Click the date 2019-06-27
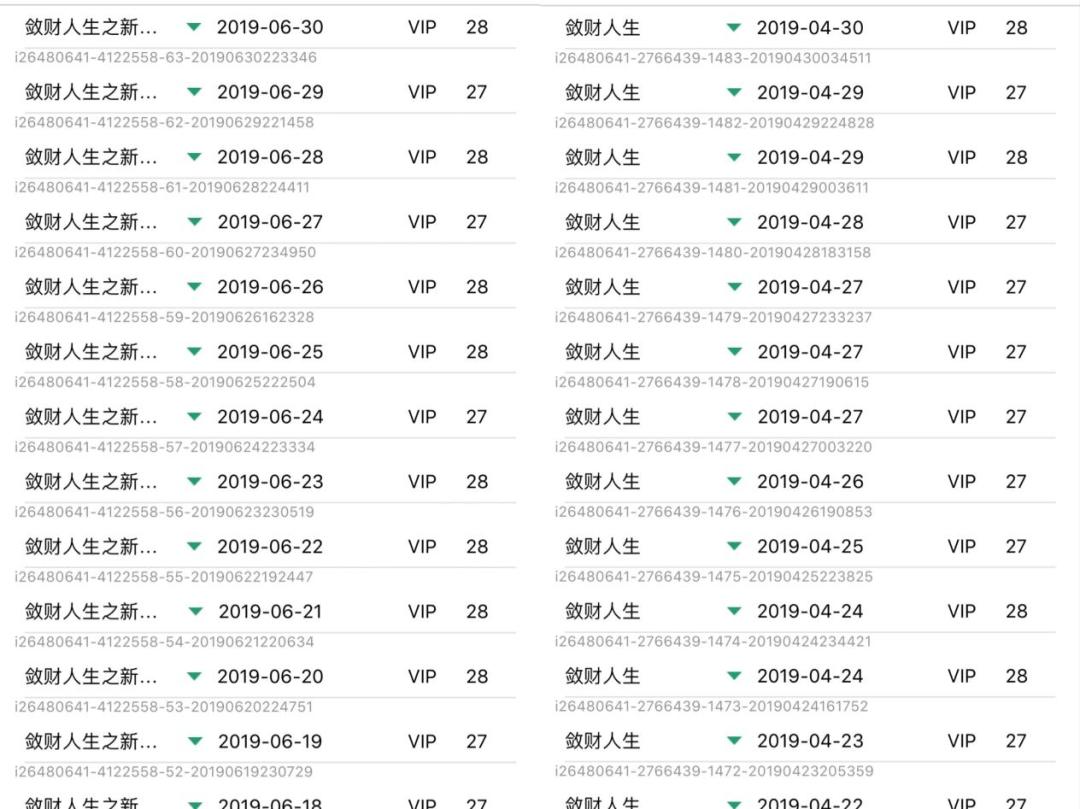 point(271,222)
